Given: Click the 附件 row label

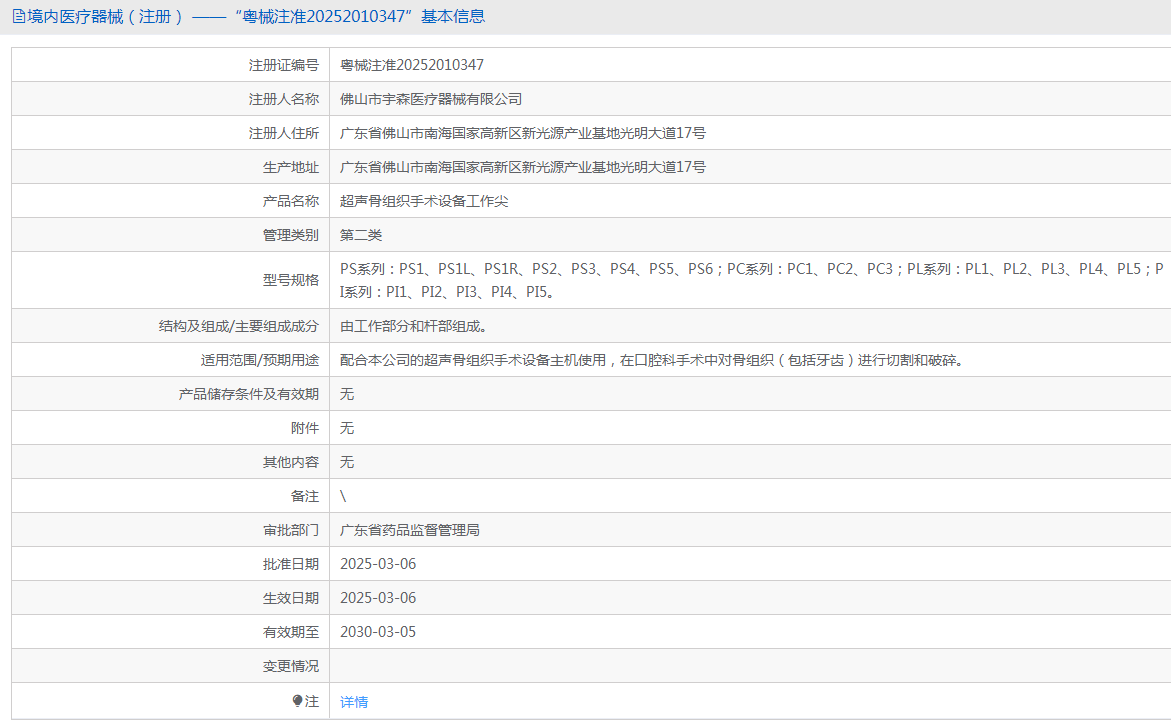Looking at the screenshot, I should (305, 428).
